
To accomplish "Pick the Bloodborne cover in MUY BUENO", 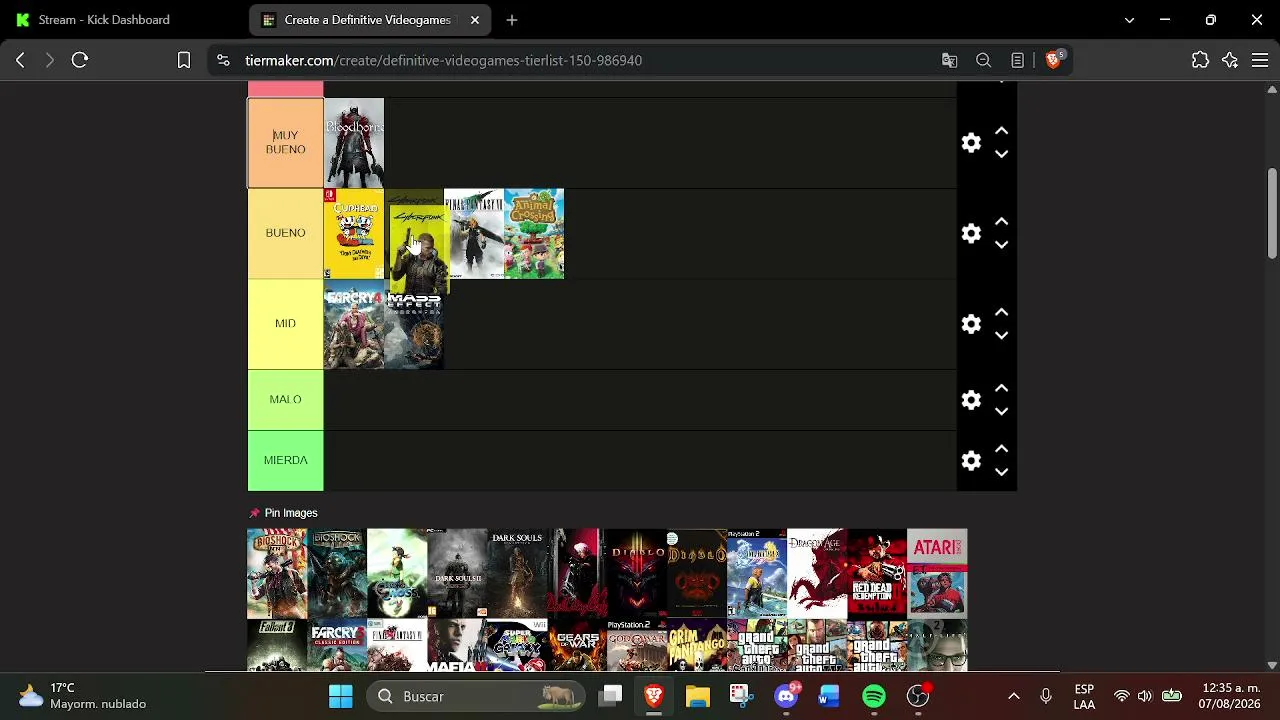I will coord(354,143).
